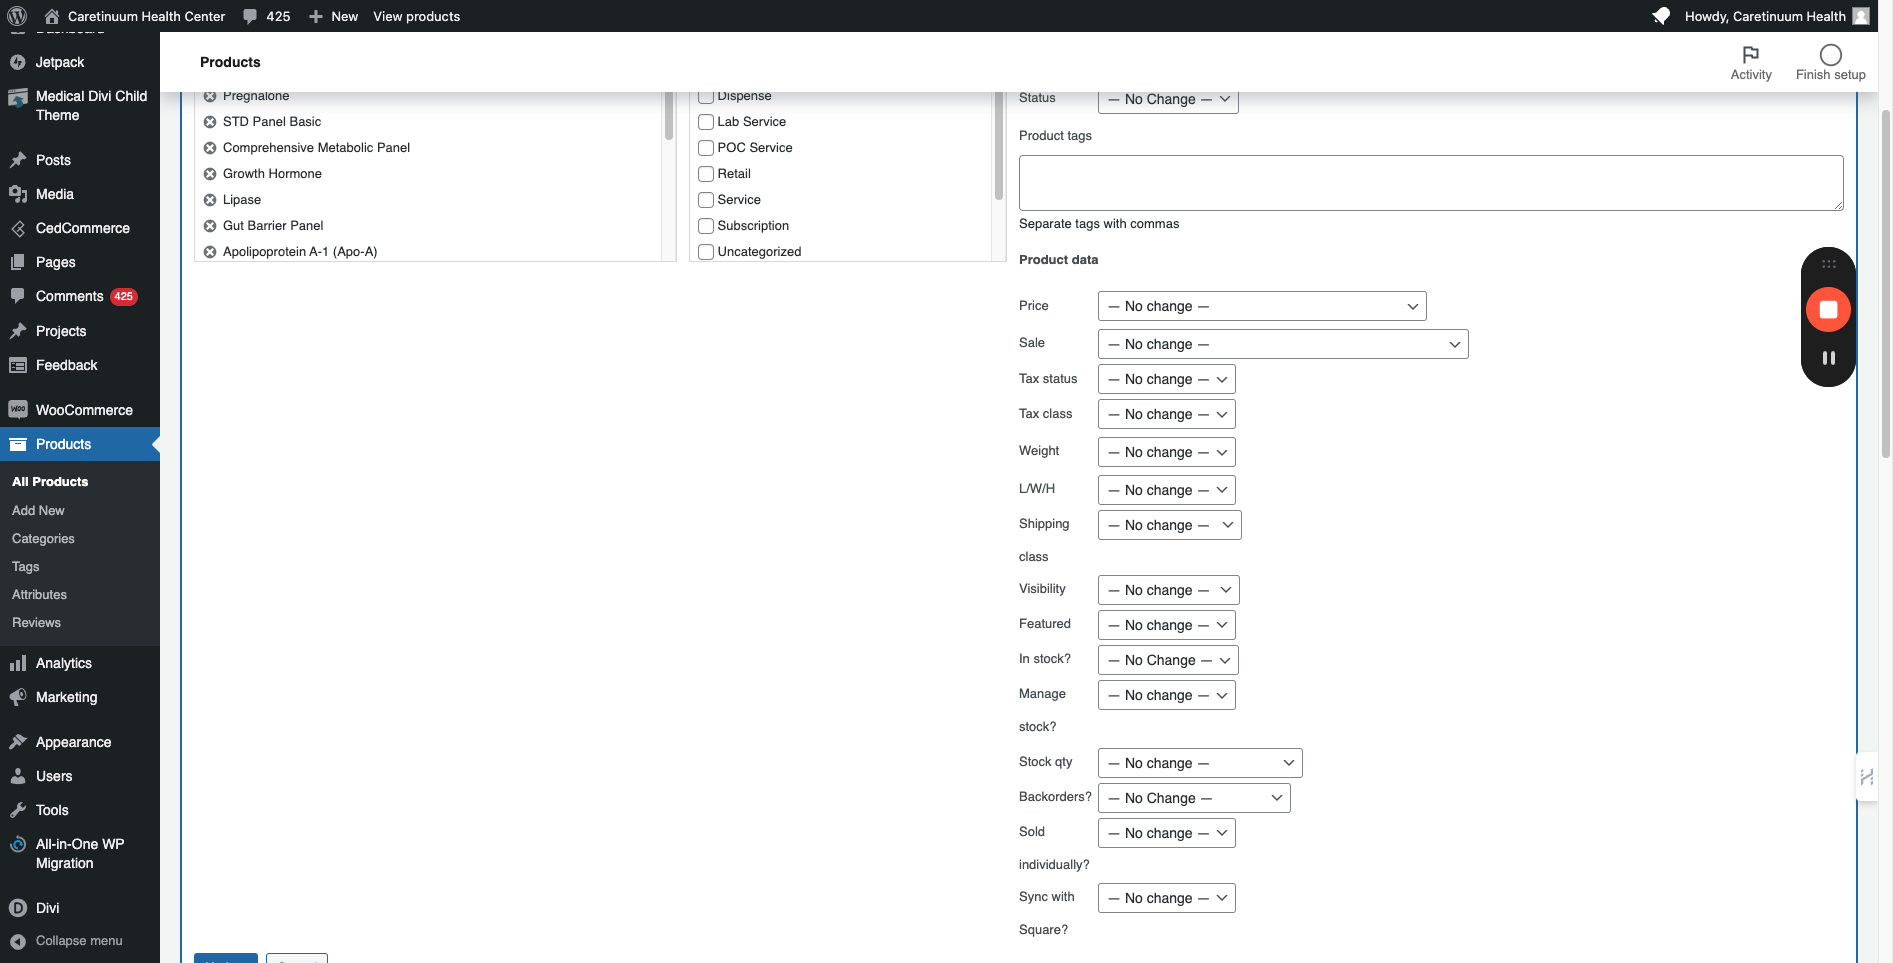
Task: Open the Stock qty dropdown
Action: [1200, 763]
